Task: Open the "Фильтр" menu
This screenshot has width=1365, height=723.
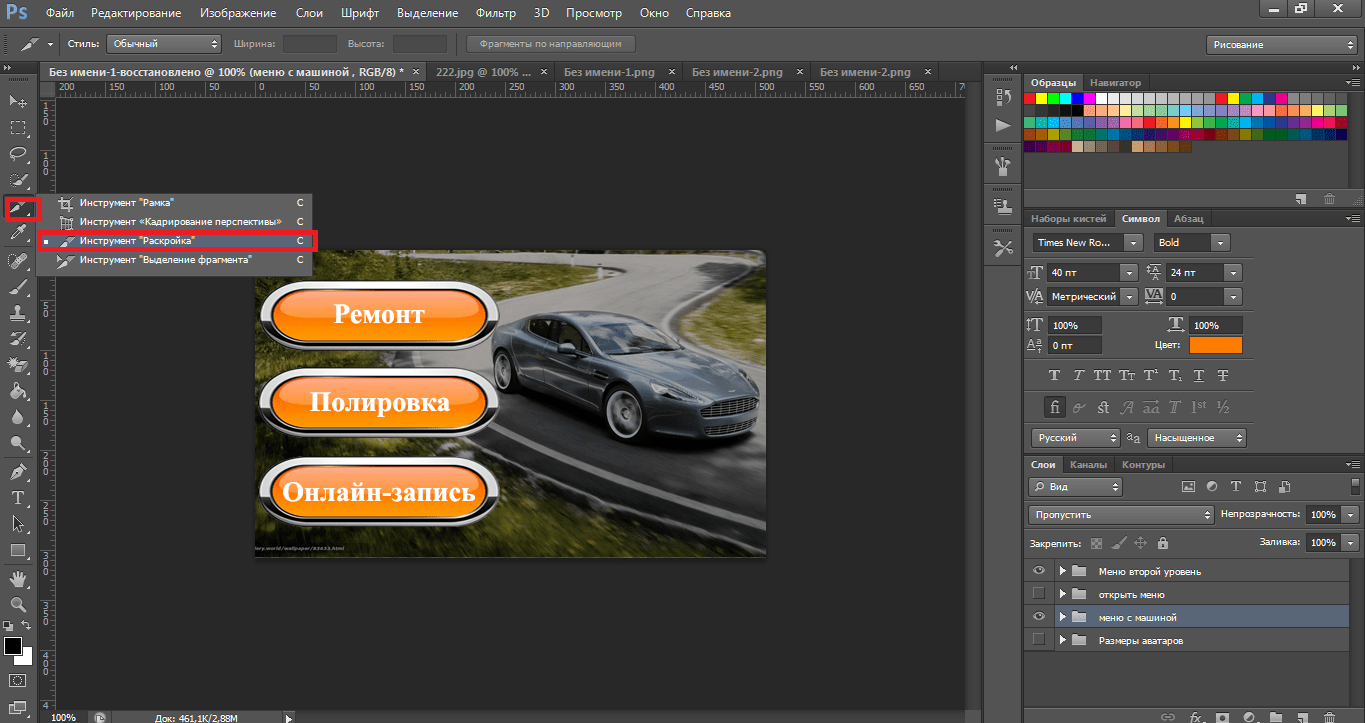Action: (x=495, y=13)
